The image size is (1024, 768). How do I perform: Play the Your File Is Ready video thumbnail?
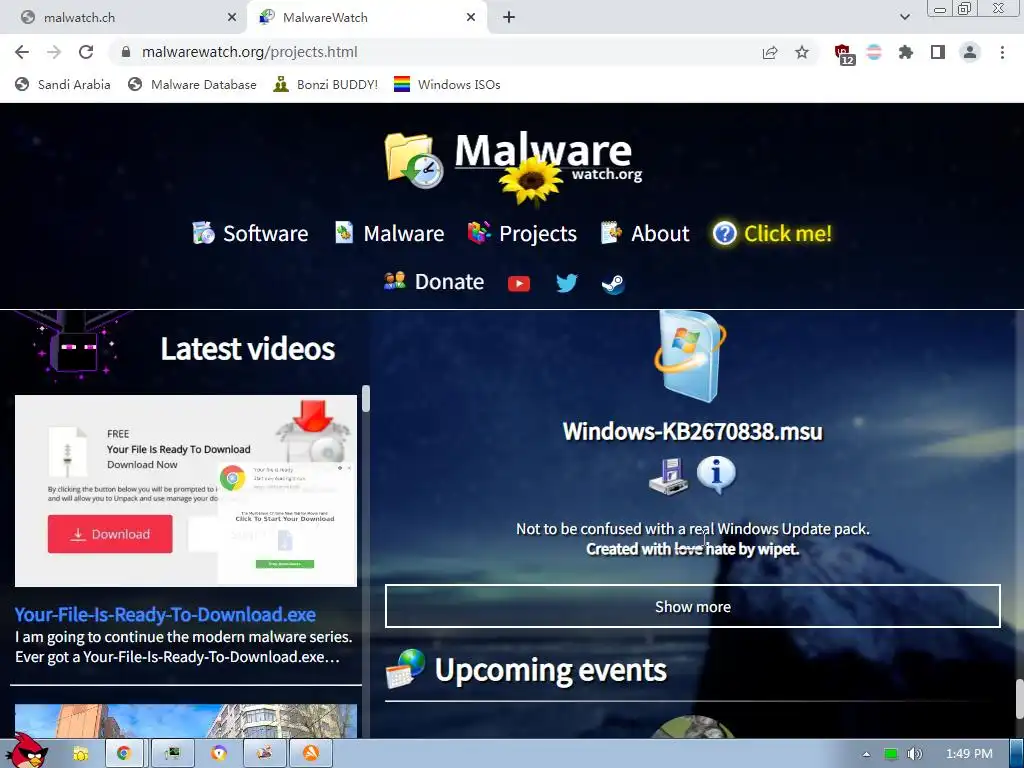pos(186,490)
